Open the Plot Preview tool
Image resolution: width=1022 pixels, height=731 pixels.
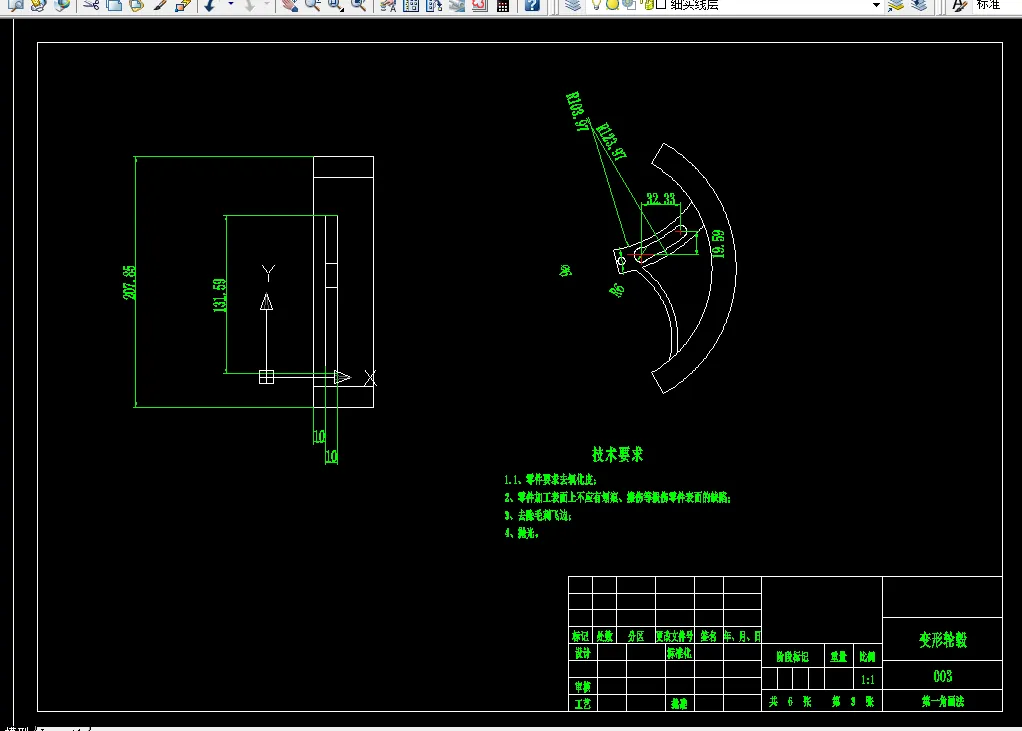pos(16,5)
